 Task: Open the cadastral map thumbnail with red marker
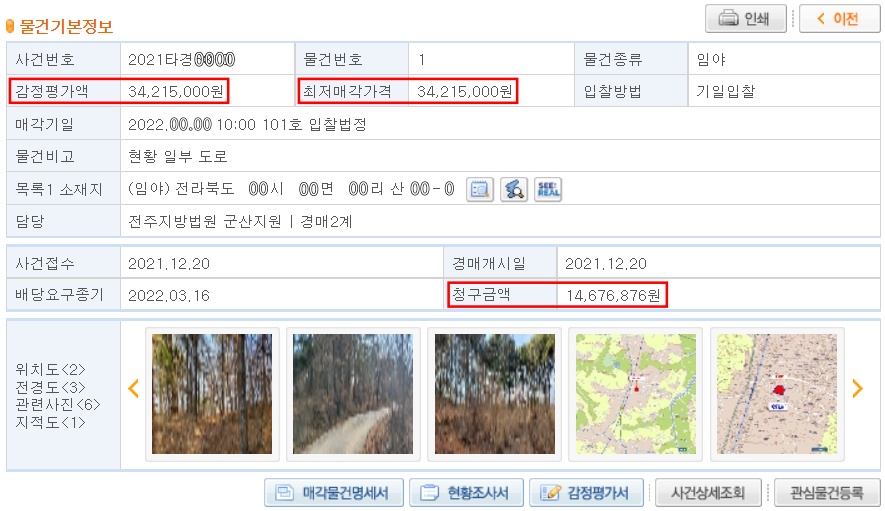[x=777, y=394]
